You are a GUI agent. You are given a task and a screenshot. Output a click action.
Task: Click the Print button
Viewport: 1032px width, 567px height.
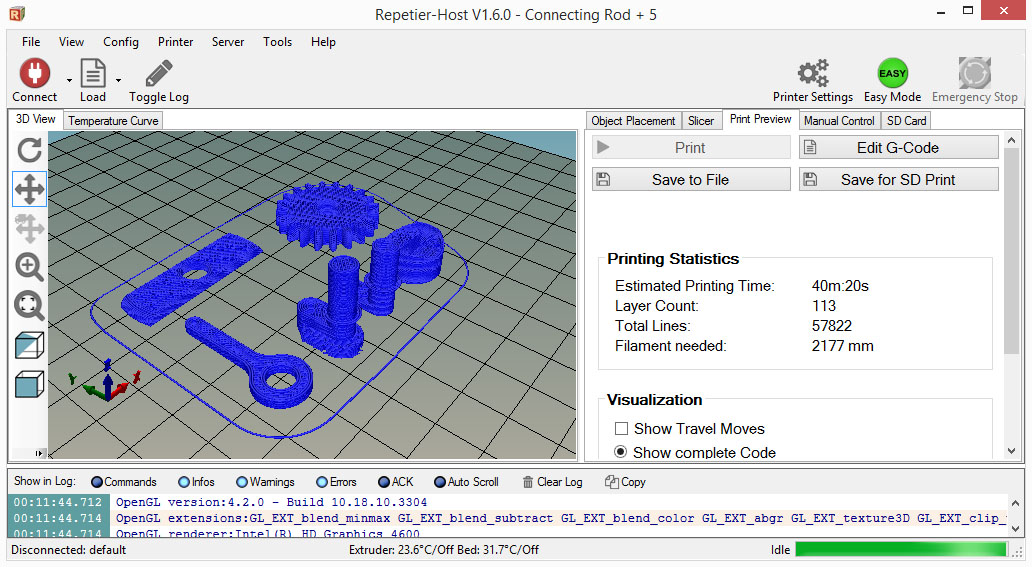[691, 148]
